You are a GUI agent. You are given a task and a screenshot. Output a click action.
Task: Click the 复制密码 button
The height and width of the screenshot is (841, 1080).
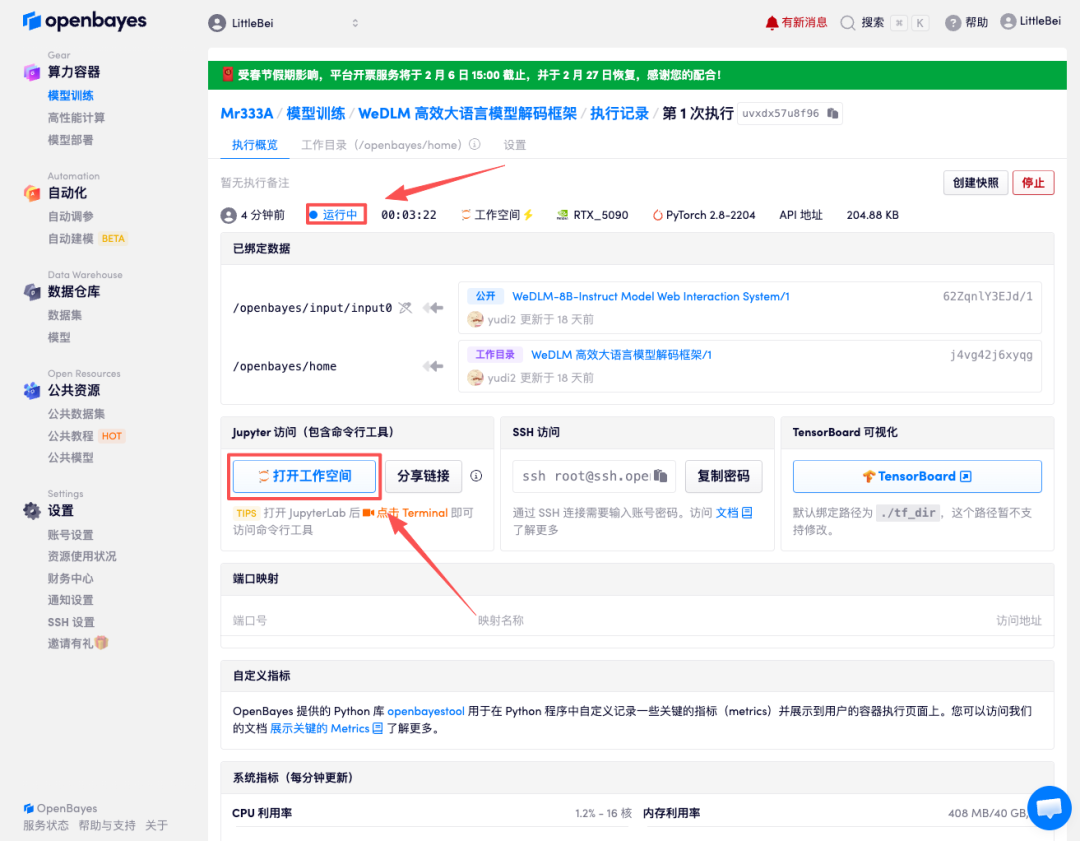[723, 476]
